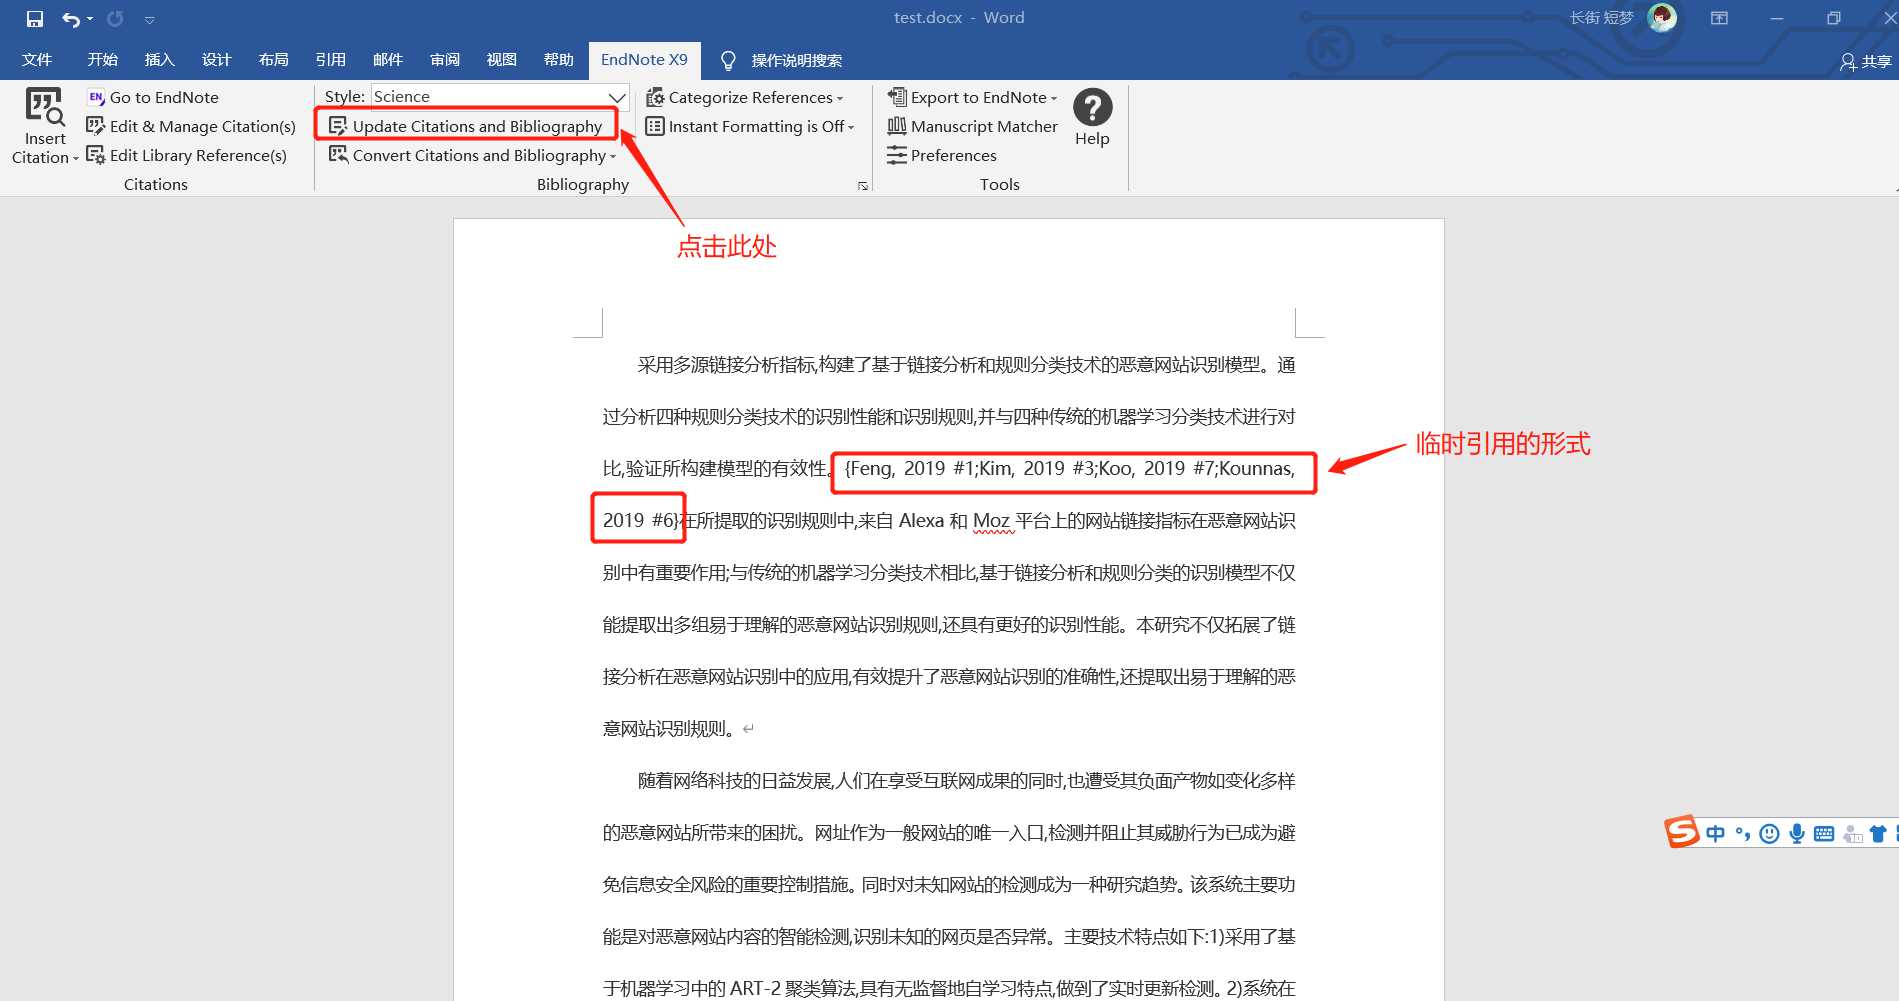The width and height of the screenshot is (1899, 1001).
Task: Switch to the 帮助 tab
Action: coord(558,60)
